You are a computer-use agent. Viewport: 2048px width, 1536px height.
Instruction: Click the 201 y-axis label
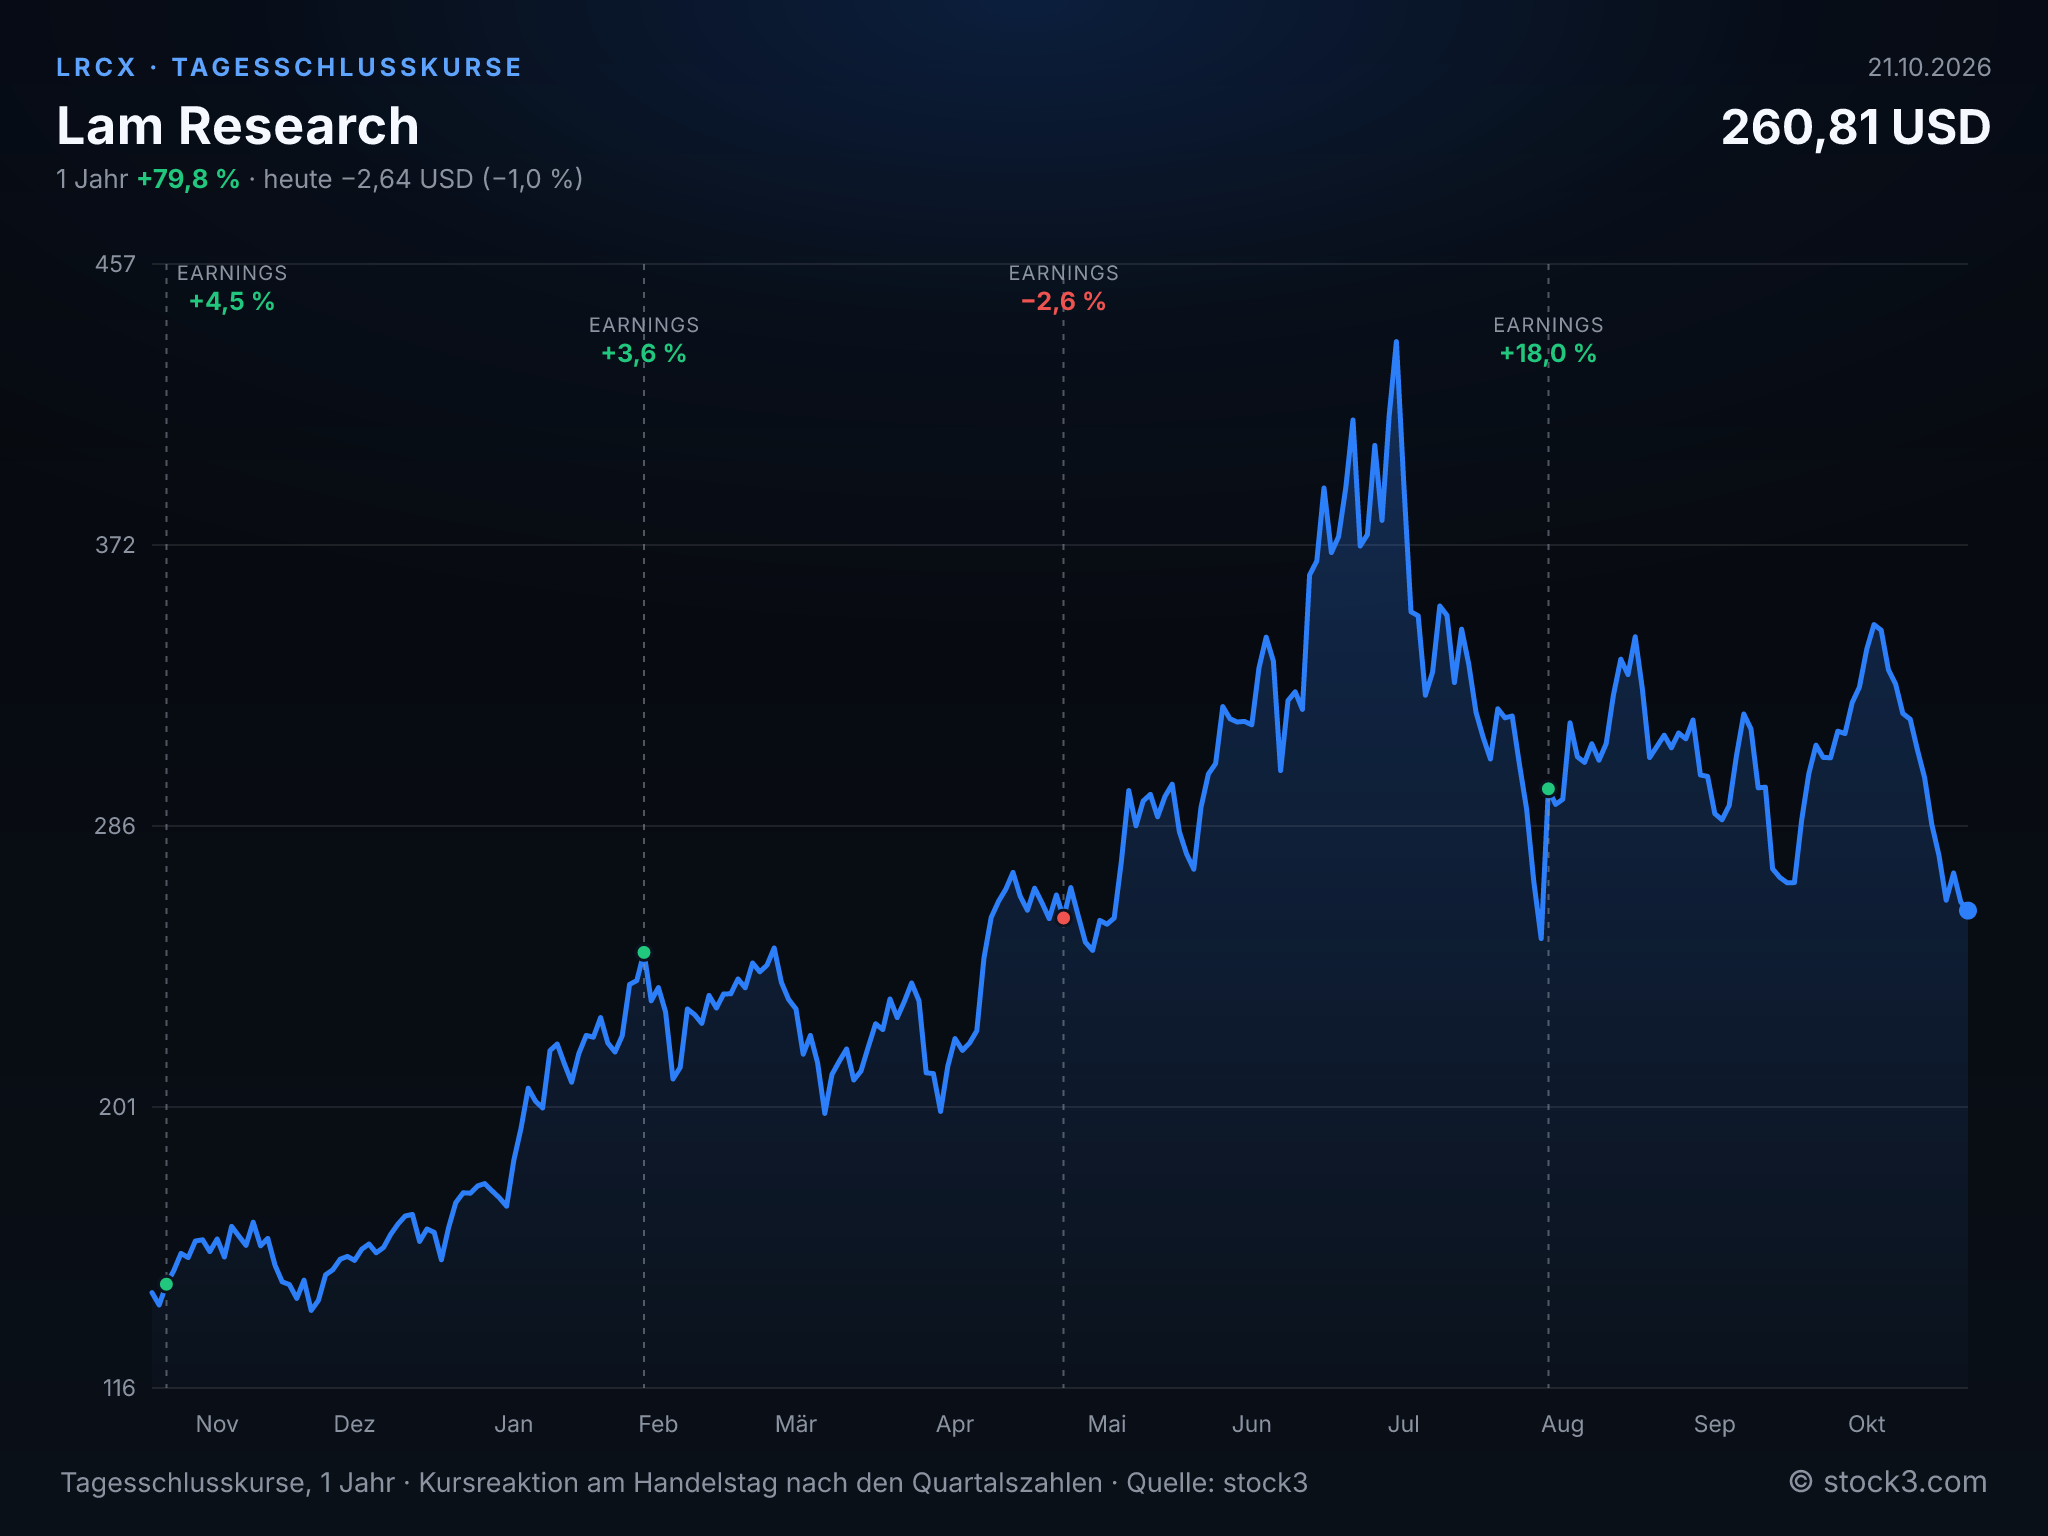[116, 1107]
